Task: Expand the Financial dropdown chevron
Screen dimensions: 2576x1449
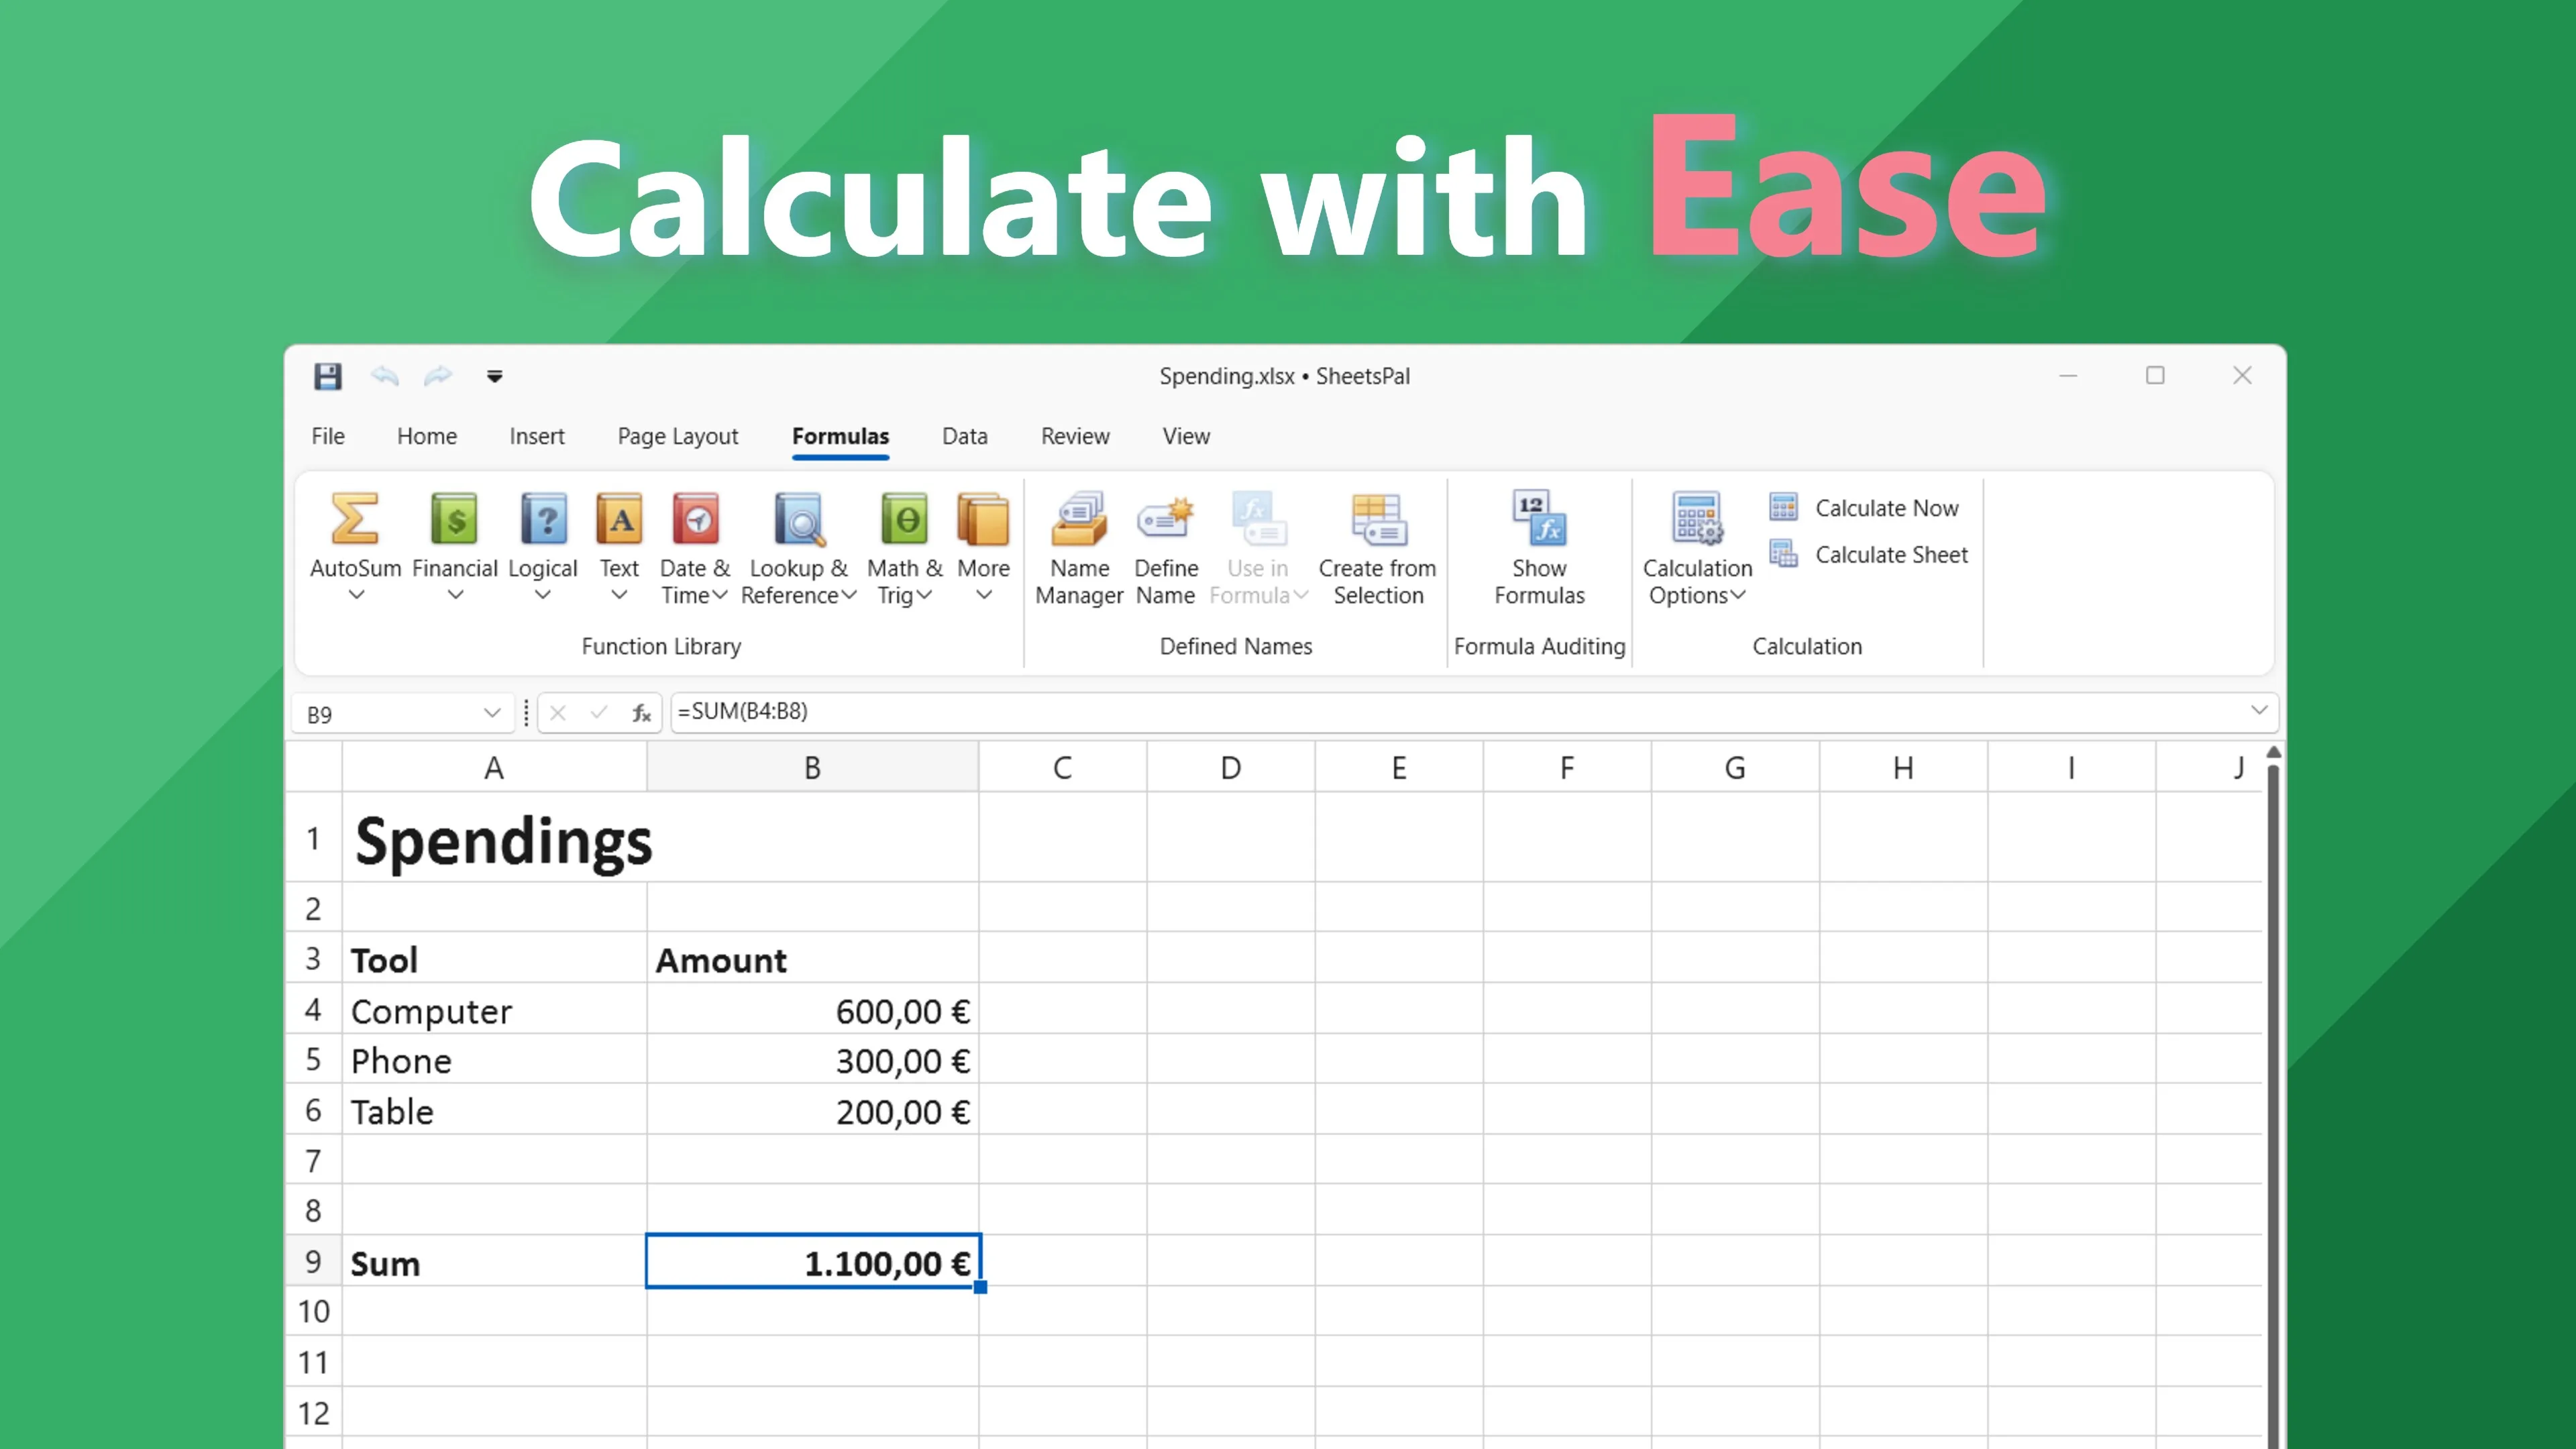Action: 455,595
